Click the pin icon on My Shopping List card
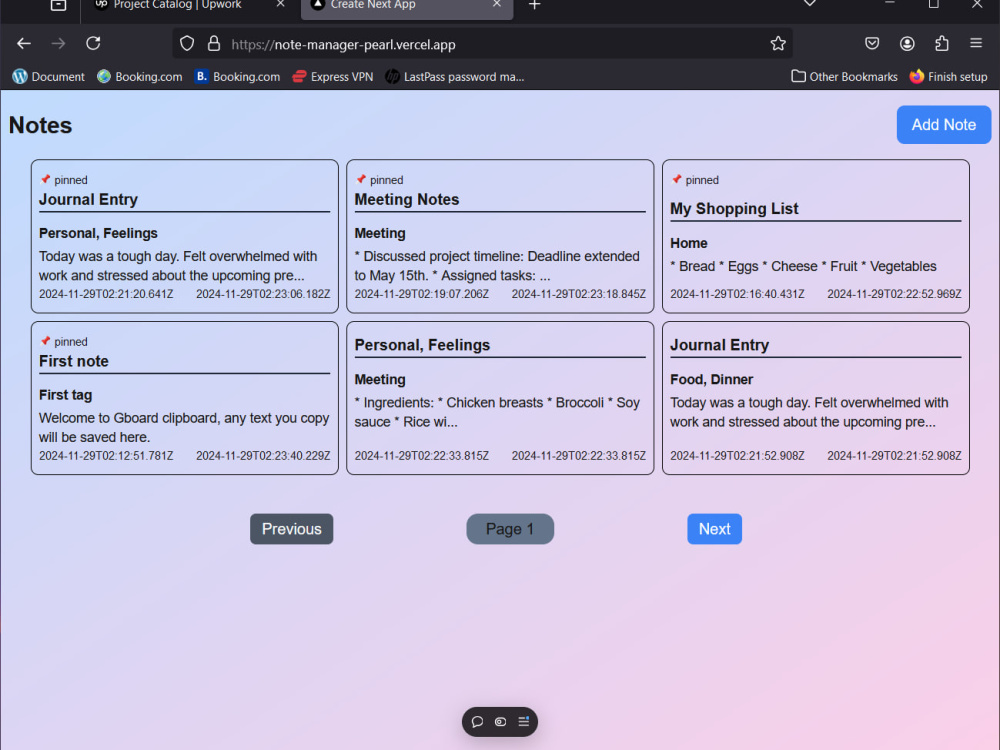 [677, 179]
